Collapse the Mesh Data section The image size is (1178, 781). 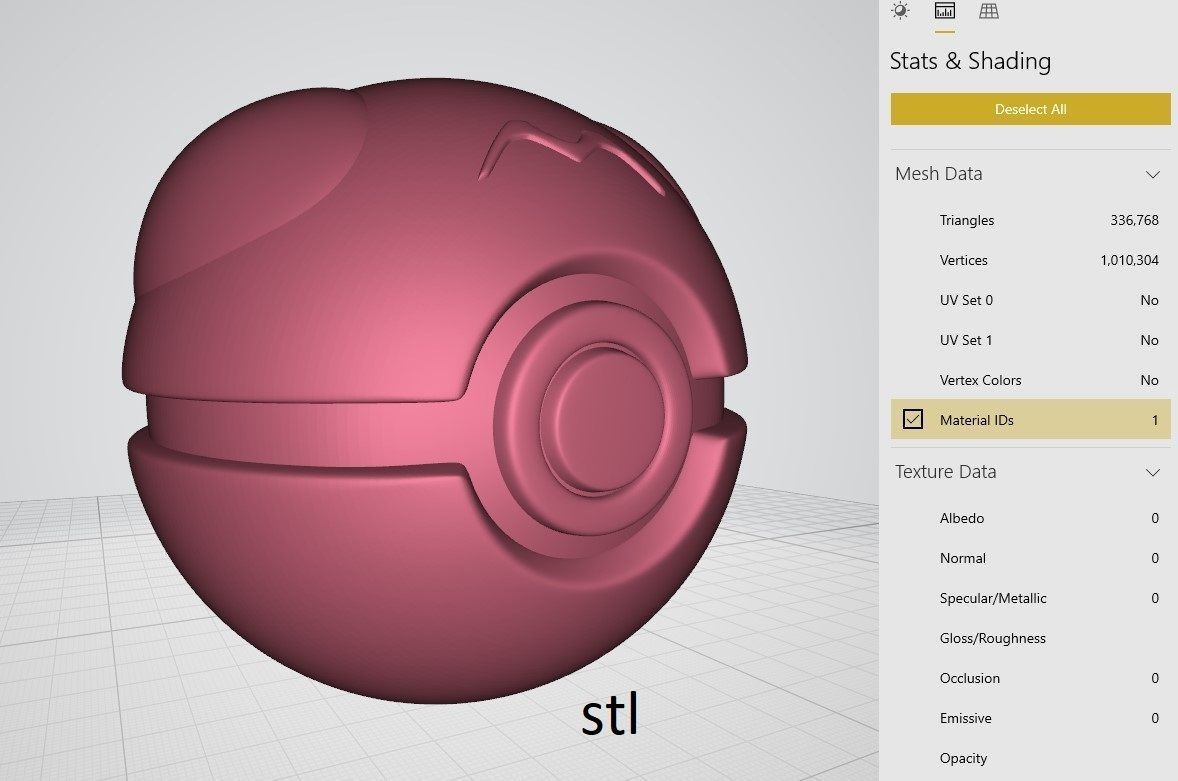coord(1152,174)
